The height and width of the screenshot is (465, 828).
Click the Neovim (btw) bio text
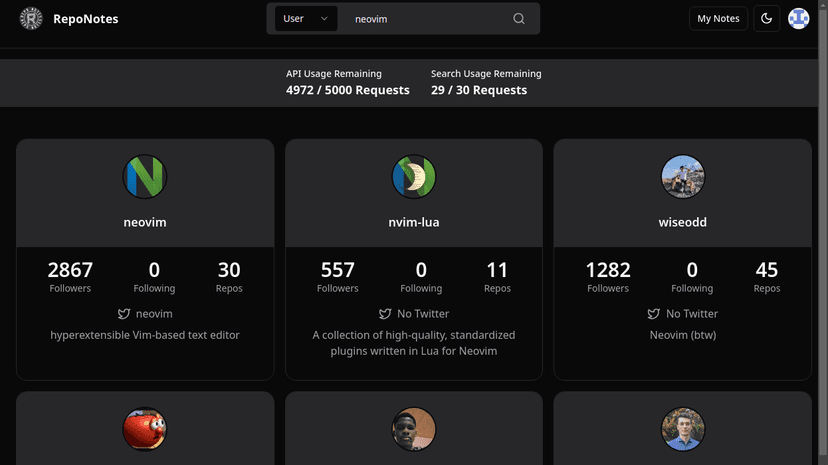(x=682, y=335)
